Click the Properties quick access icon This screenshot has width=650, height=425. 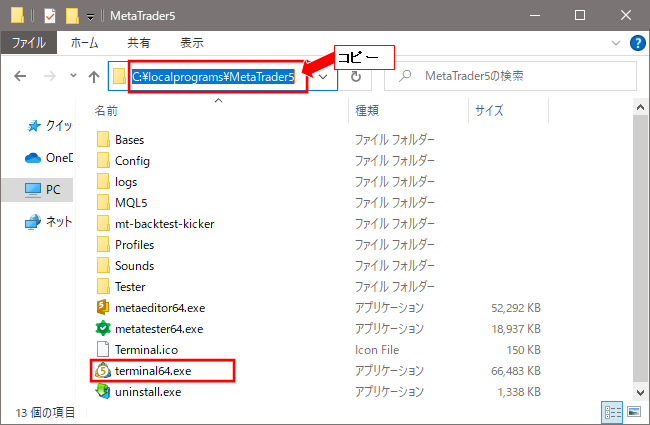click(x=50, y=16)
